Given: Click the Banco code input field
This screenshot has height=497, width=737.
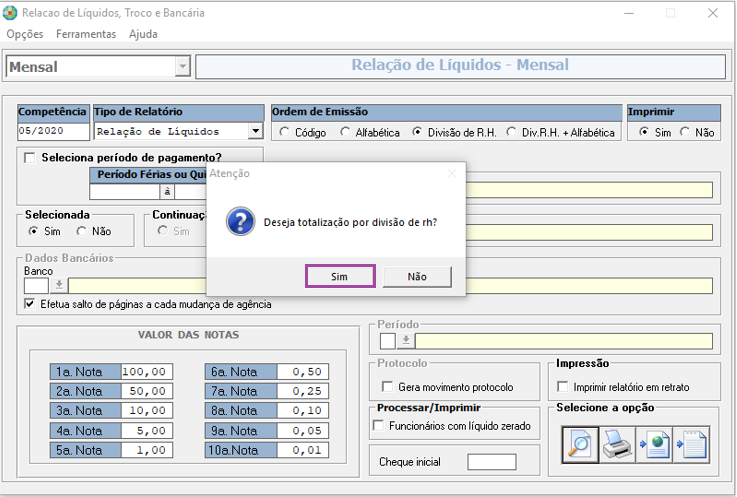Looking at the screenshot, I should [36, 285].
